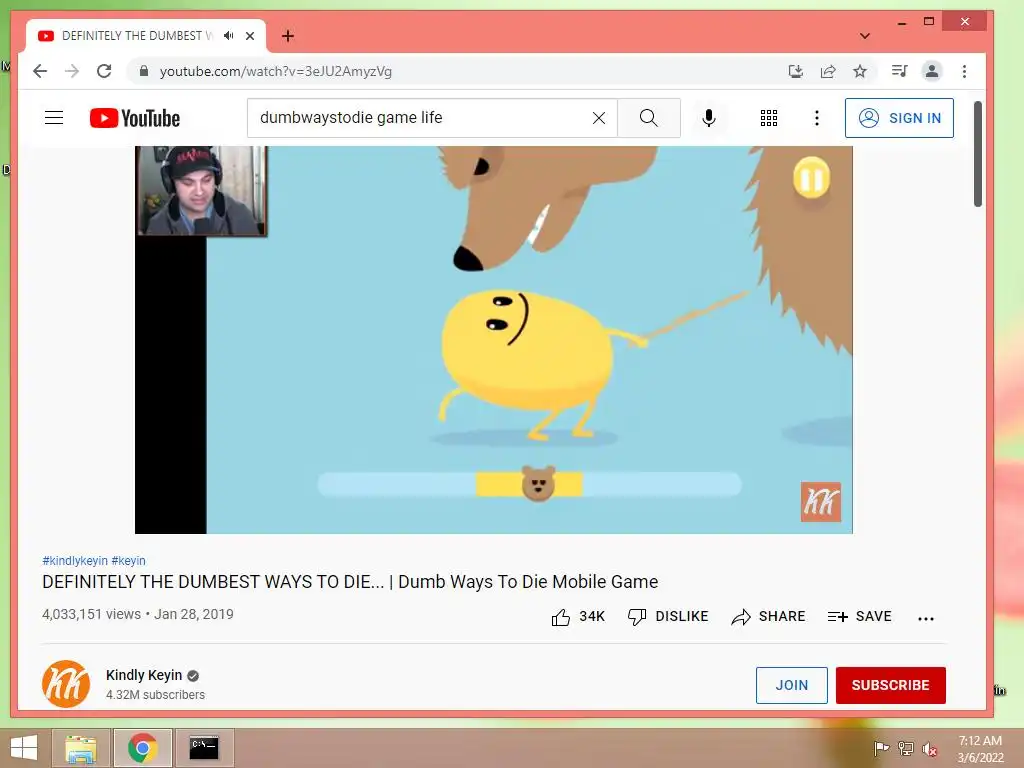Screen dimensions: 1024x768
Task: Click the 4,033,151 views text
Action: [x=91, y=614]
